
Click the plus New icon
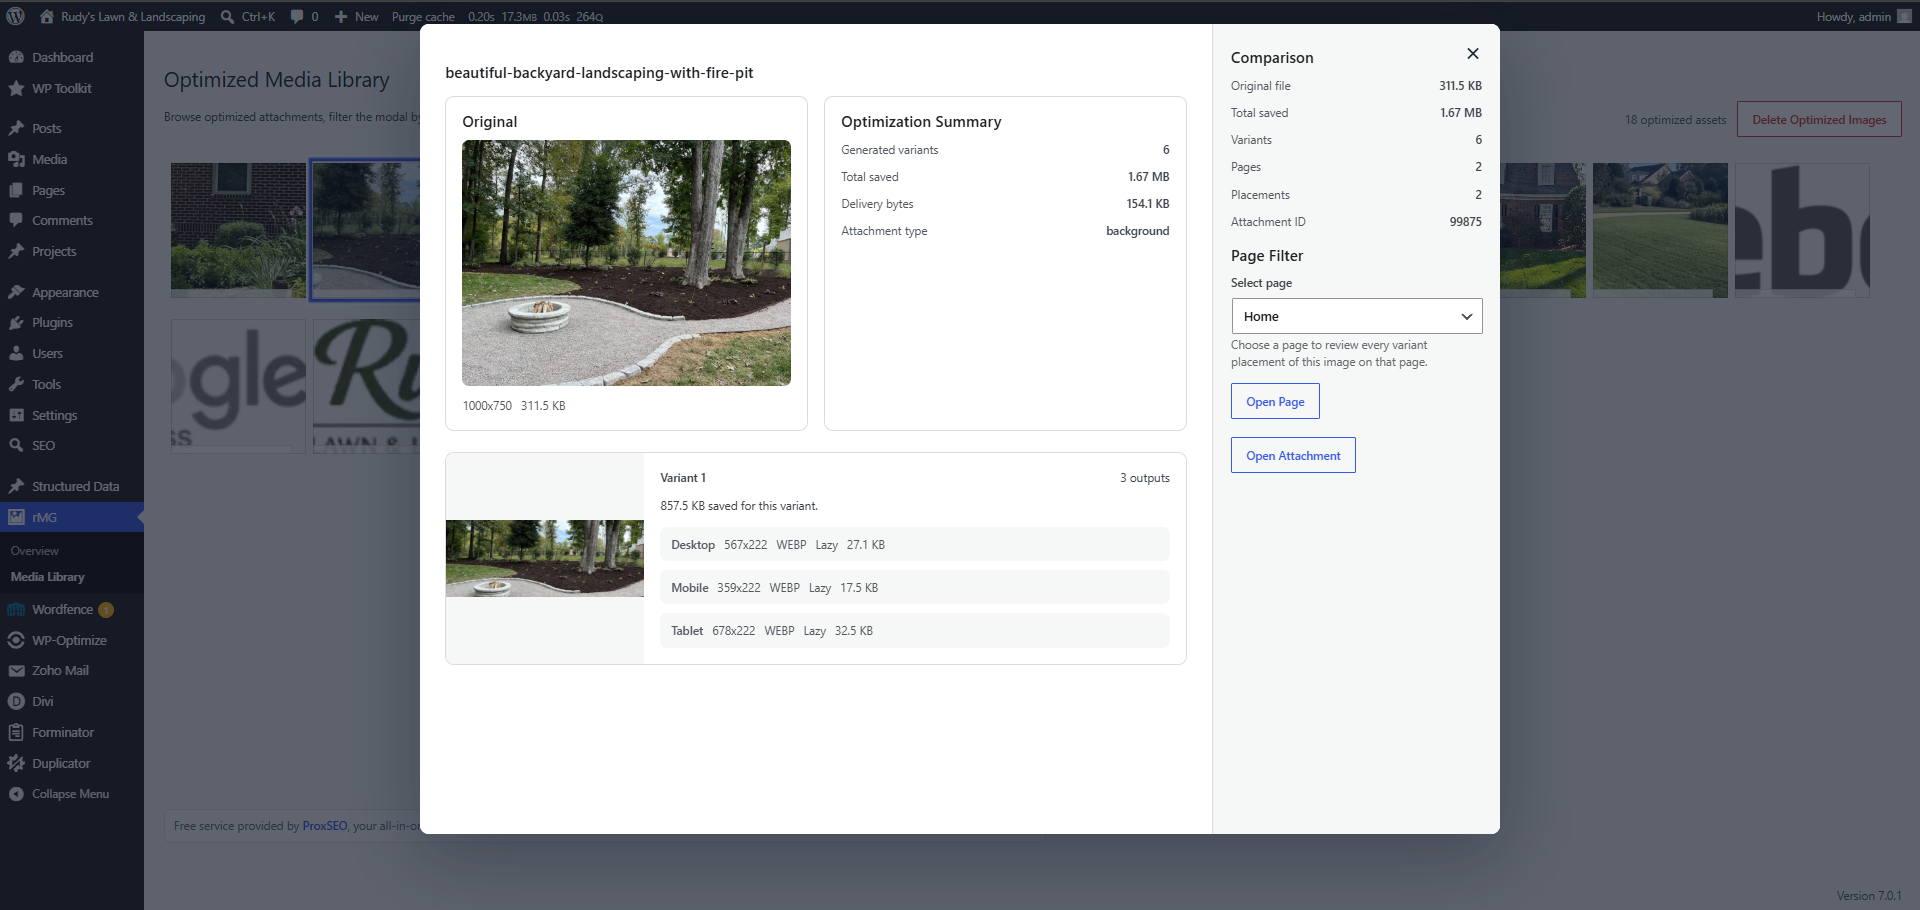tap(341, 16)
